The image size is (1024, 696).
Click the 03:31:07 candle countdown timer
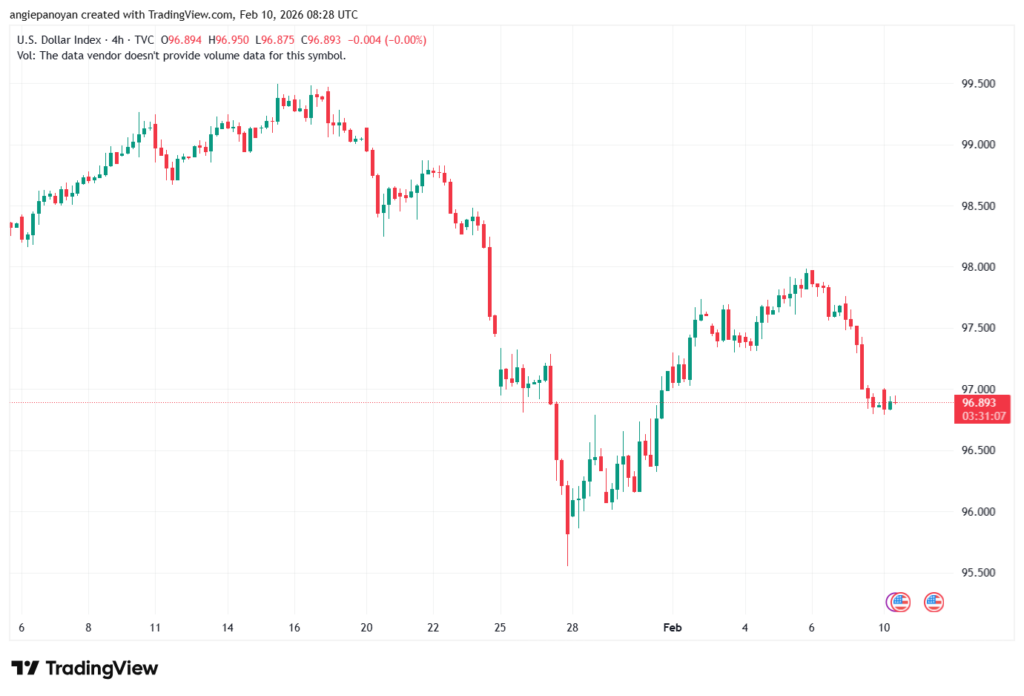(x=982, y=415)
